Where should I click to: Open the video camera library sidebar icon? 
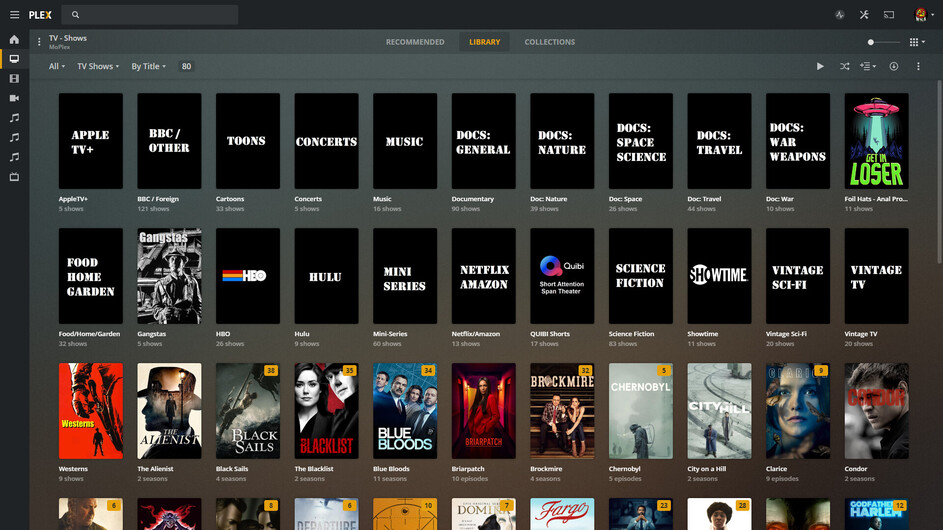(14, 98)
